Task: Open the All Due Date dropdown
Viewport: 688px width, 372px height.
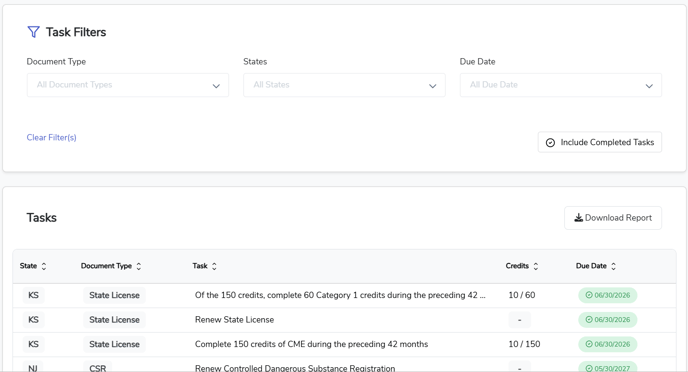Action: coord(561,85)
